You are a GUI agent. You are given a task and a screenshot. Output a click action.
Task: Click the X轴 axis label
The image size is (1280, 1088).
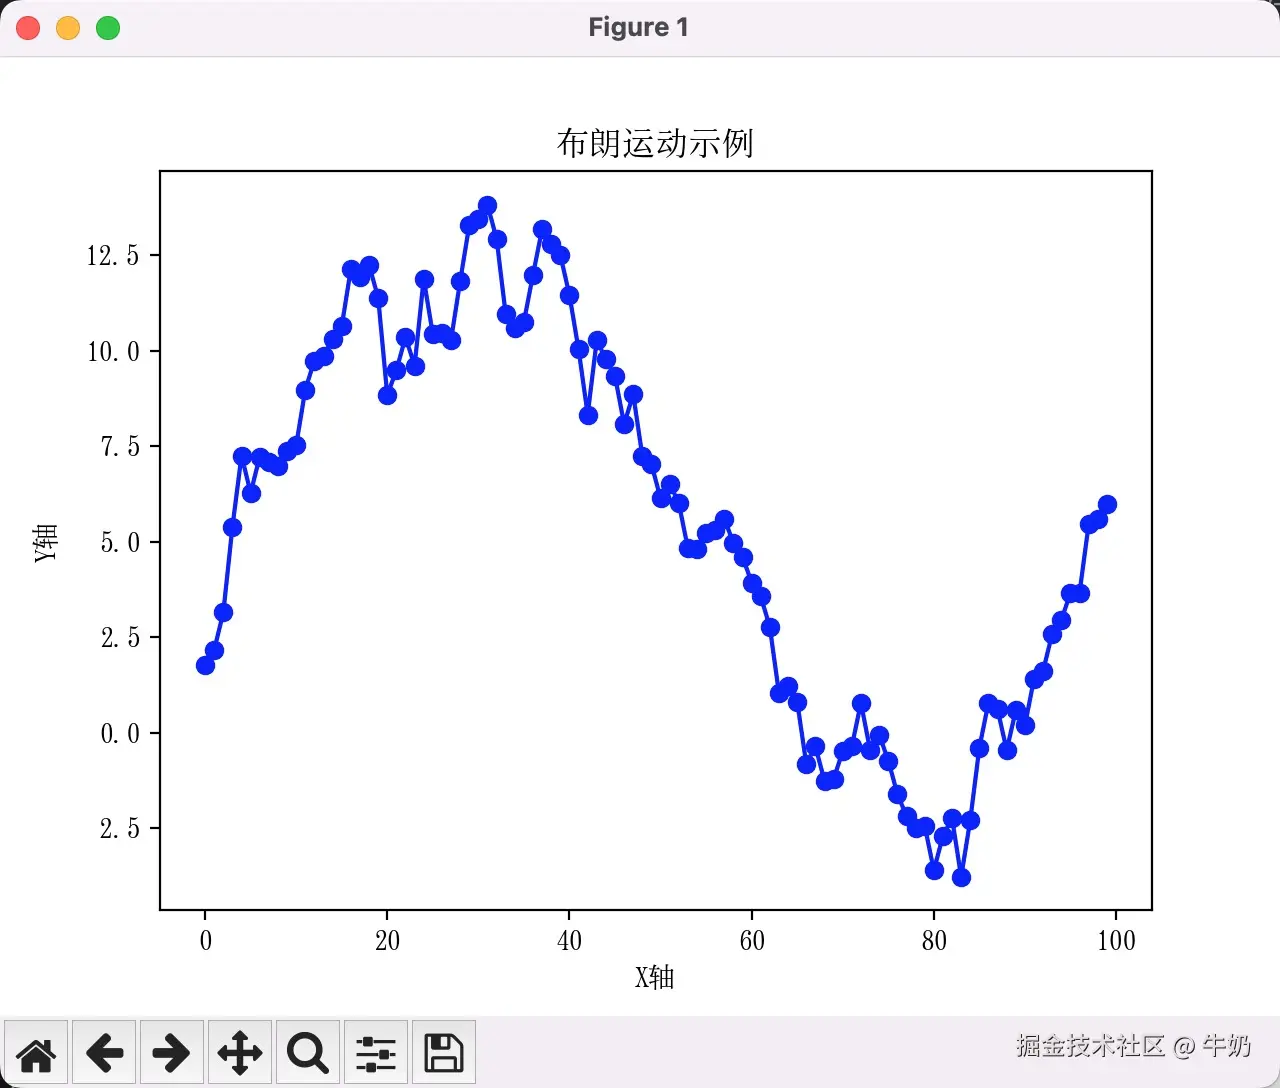655,977
